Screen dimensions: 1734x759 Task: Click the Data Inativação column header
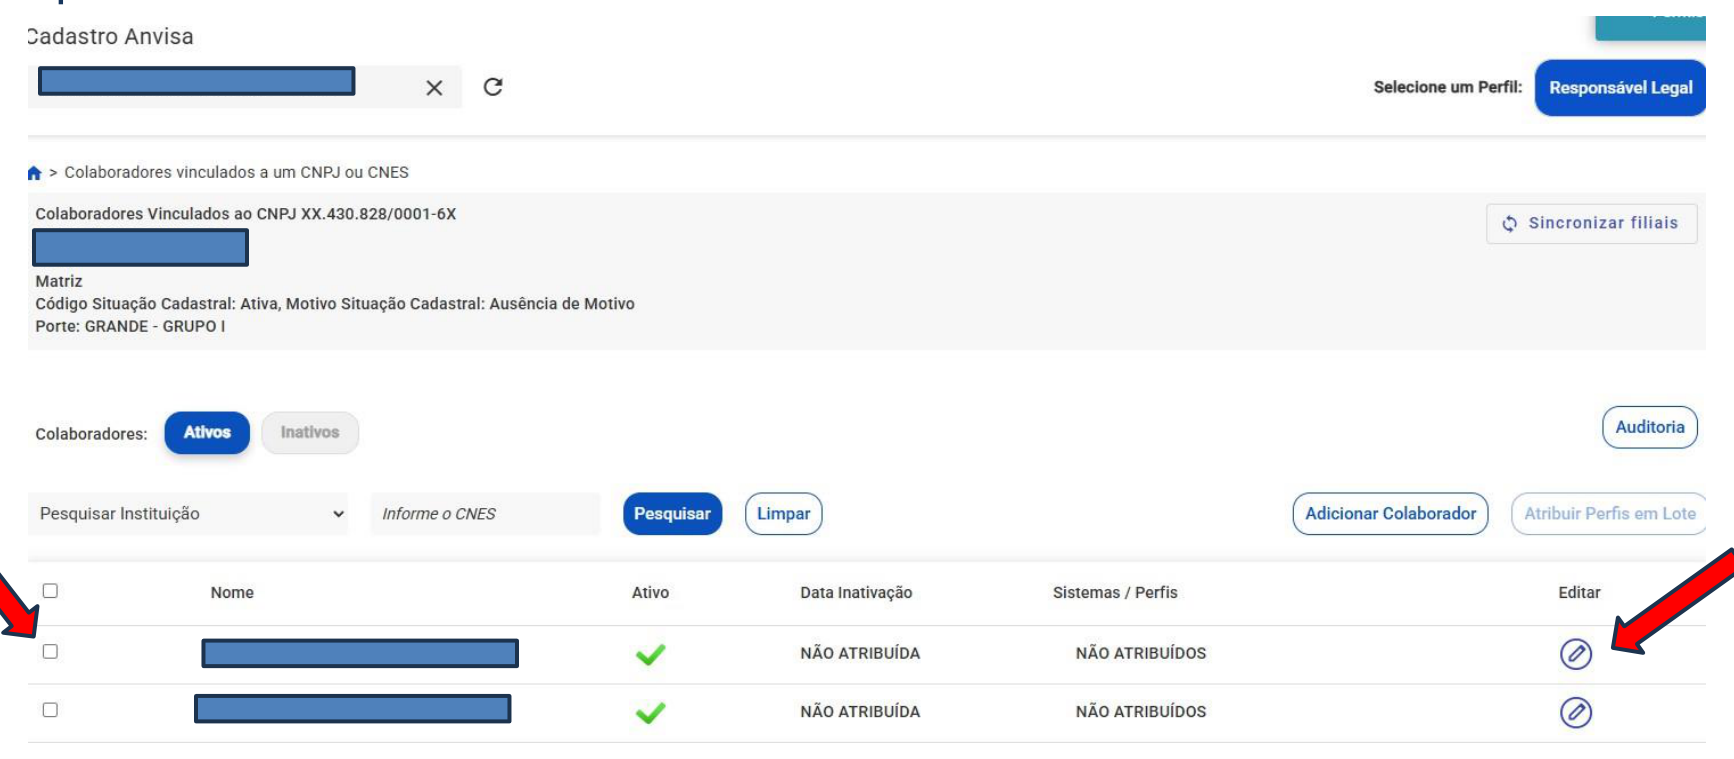click(x=856, y=593)
